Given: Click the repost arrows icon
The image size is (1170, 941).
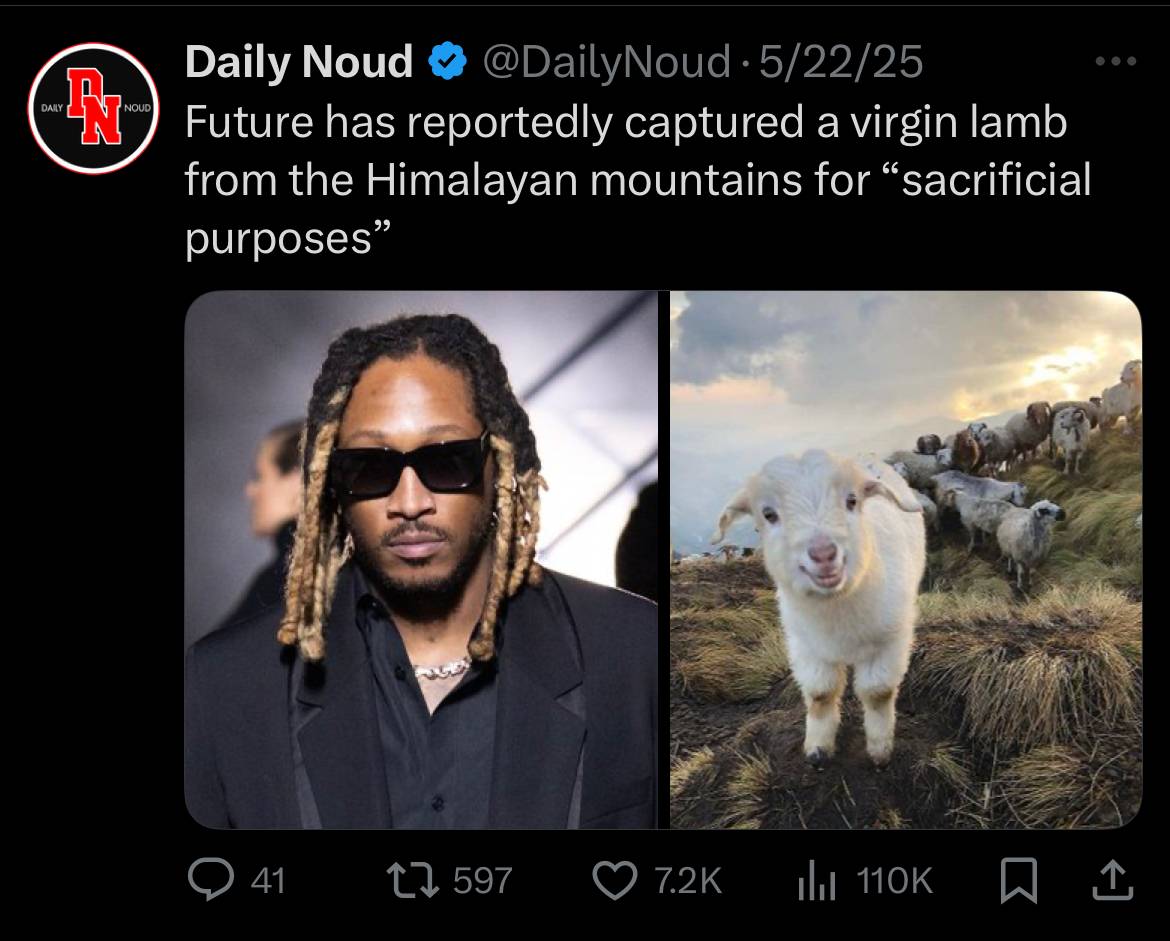Looking at the screenshot, I should point(412,880).
